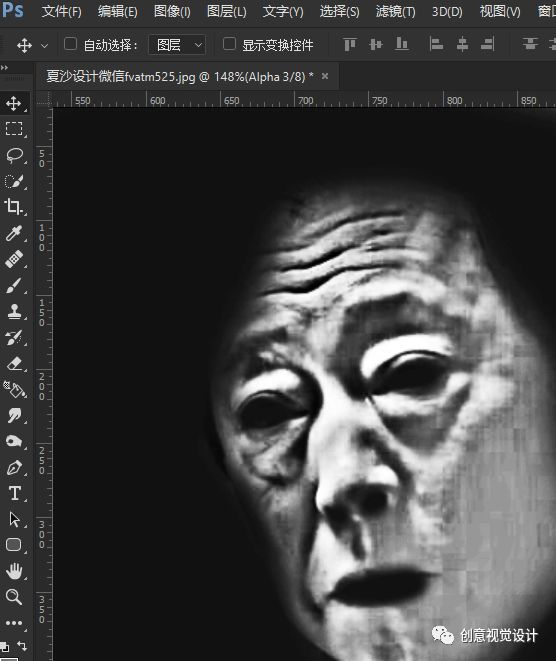Click the Photoshop Ps logo
Screen dimensions: 556x661
(12, 9)
